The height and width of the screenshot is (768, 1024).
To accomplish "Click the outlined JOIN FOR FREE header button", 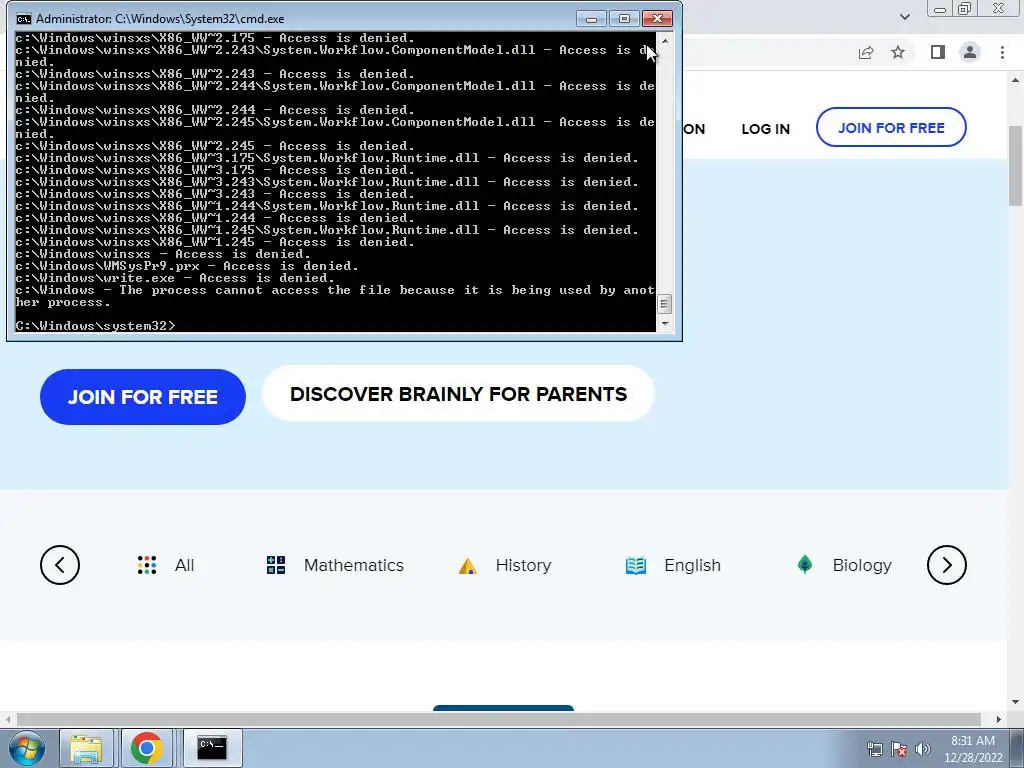I will [x=891, y=127].
